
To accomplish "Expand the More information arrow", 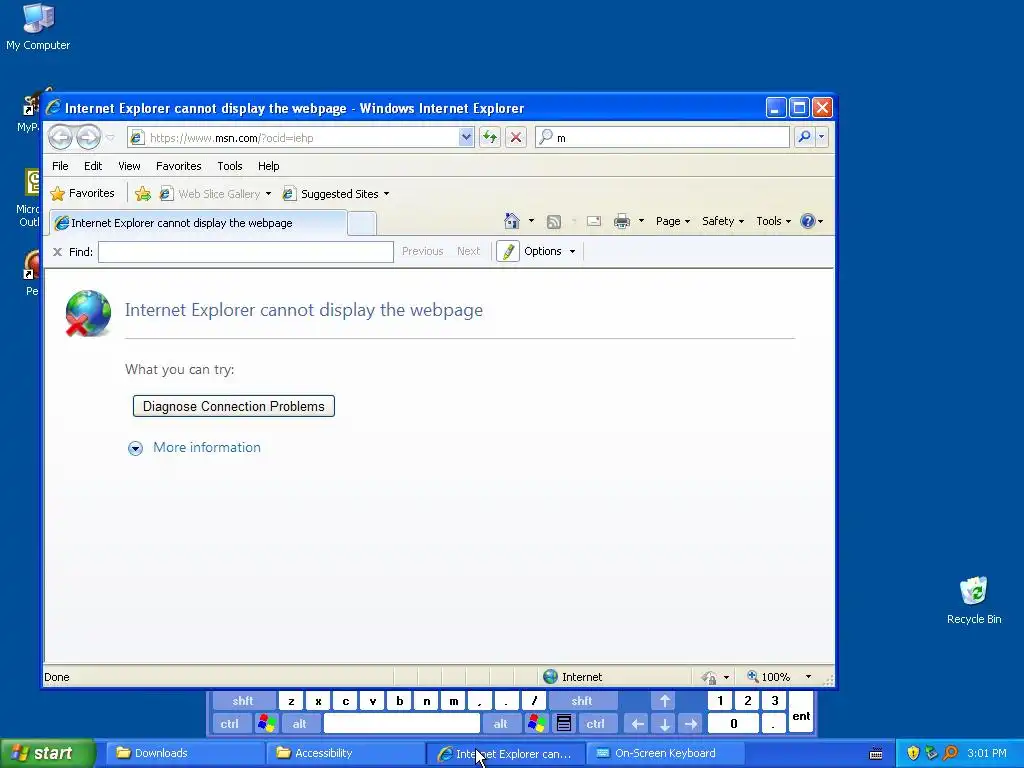I will (x=135, y=448).
